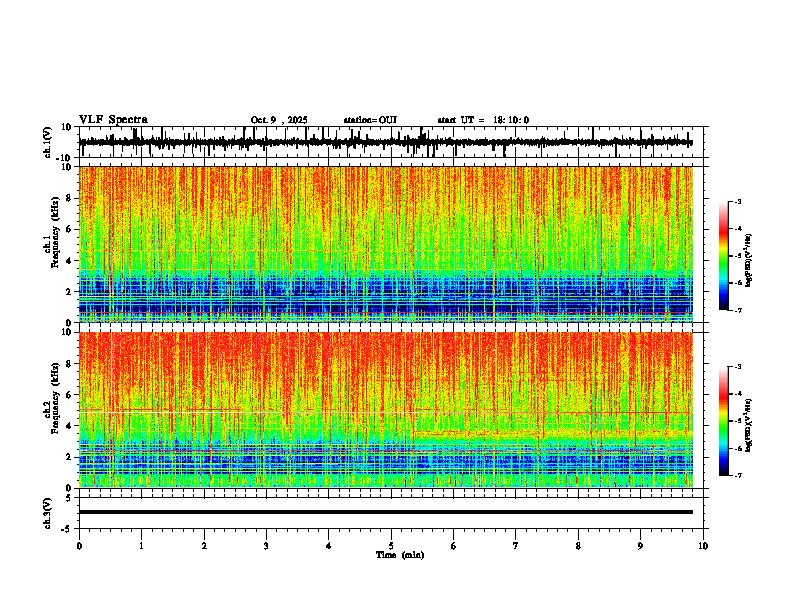Click the ch.1 spectrogram color scale bar
The image size is (792, 612).
[724, 256]
